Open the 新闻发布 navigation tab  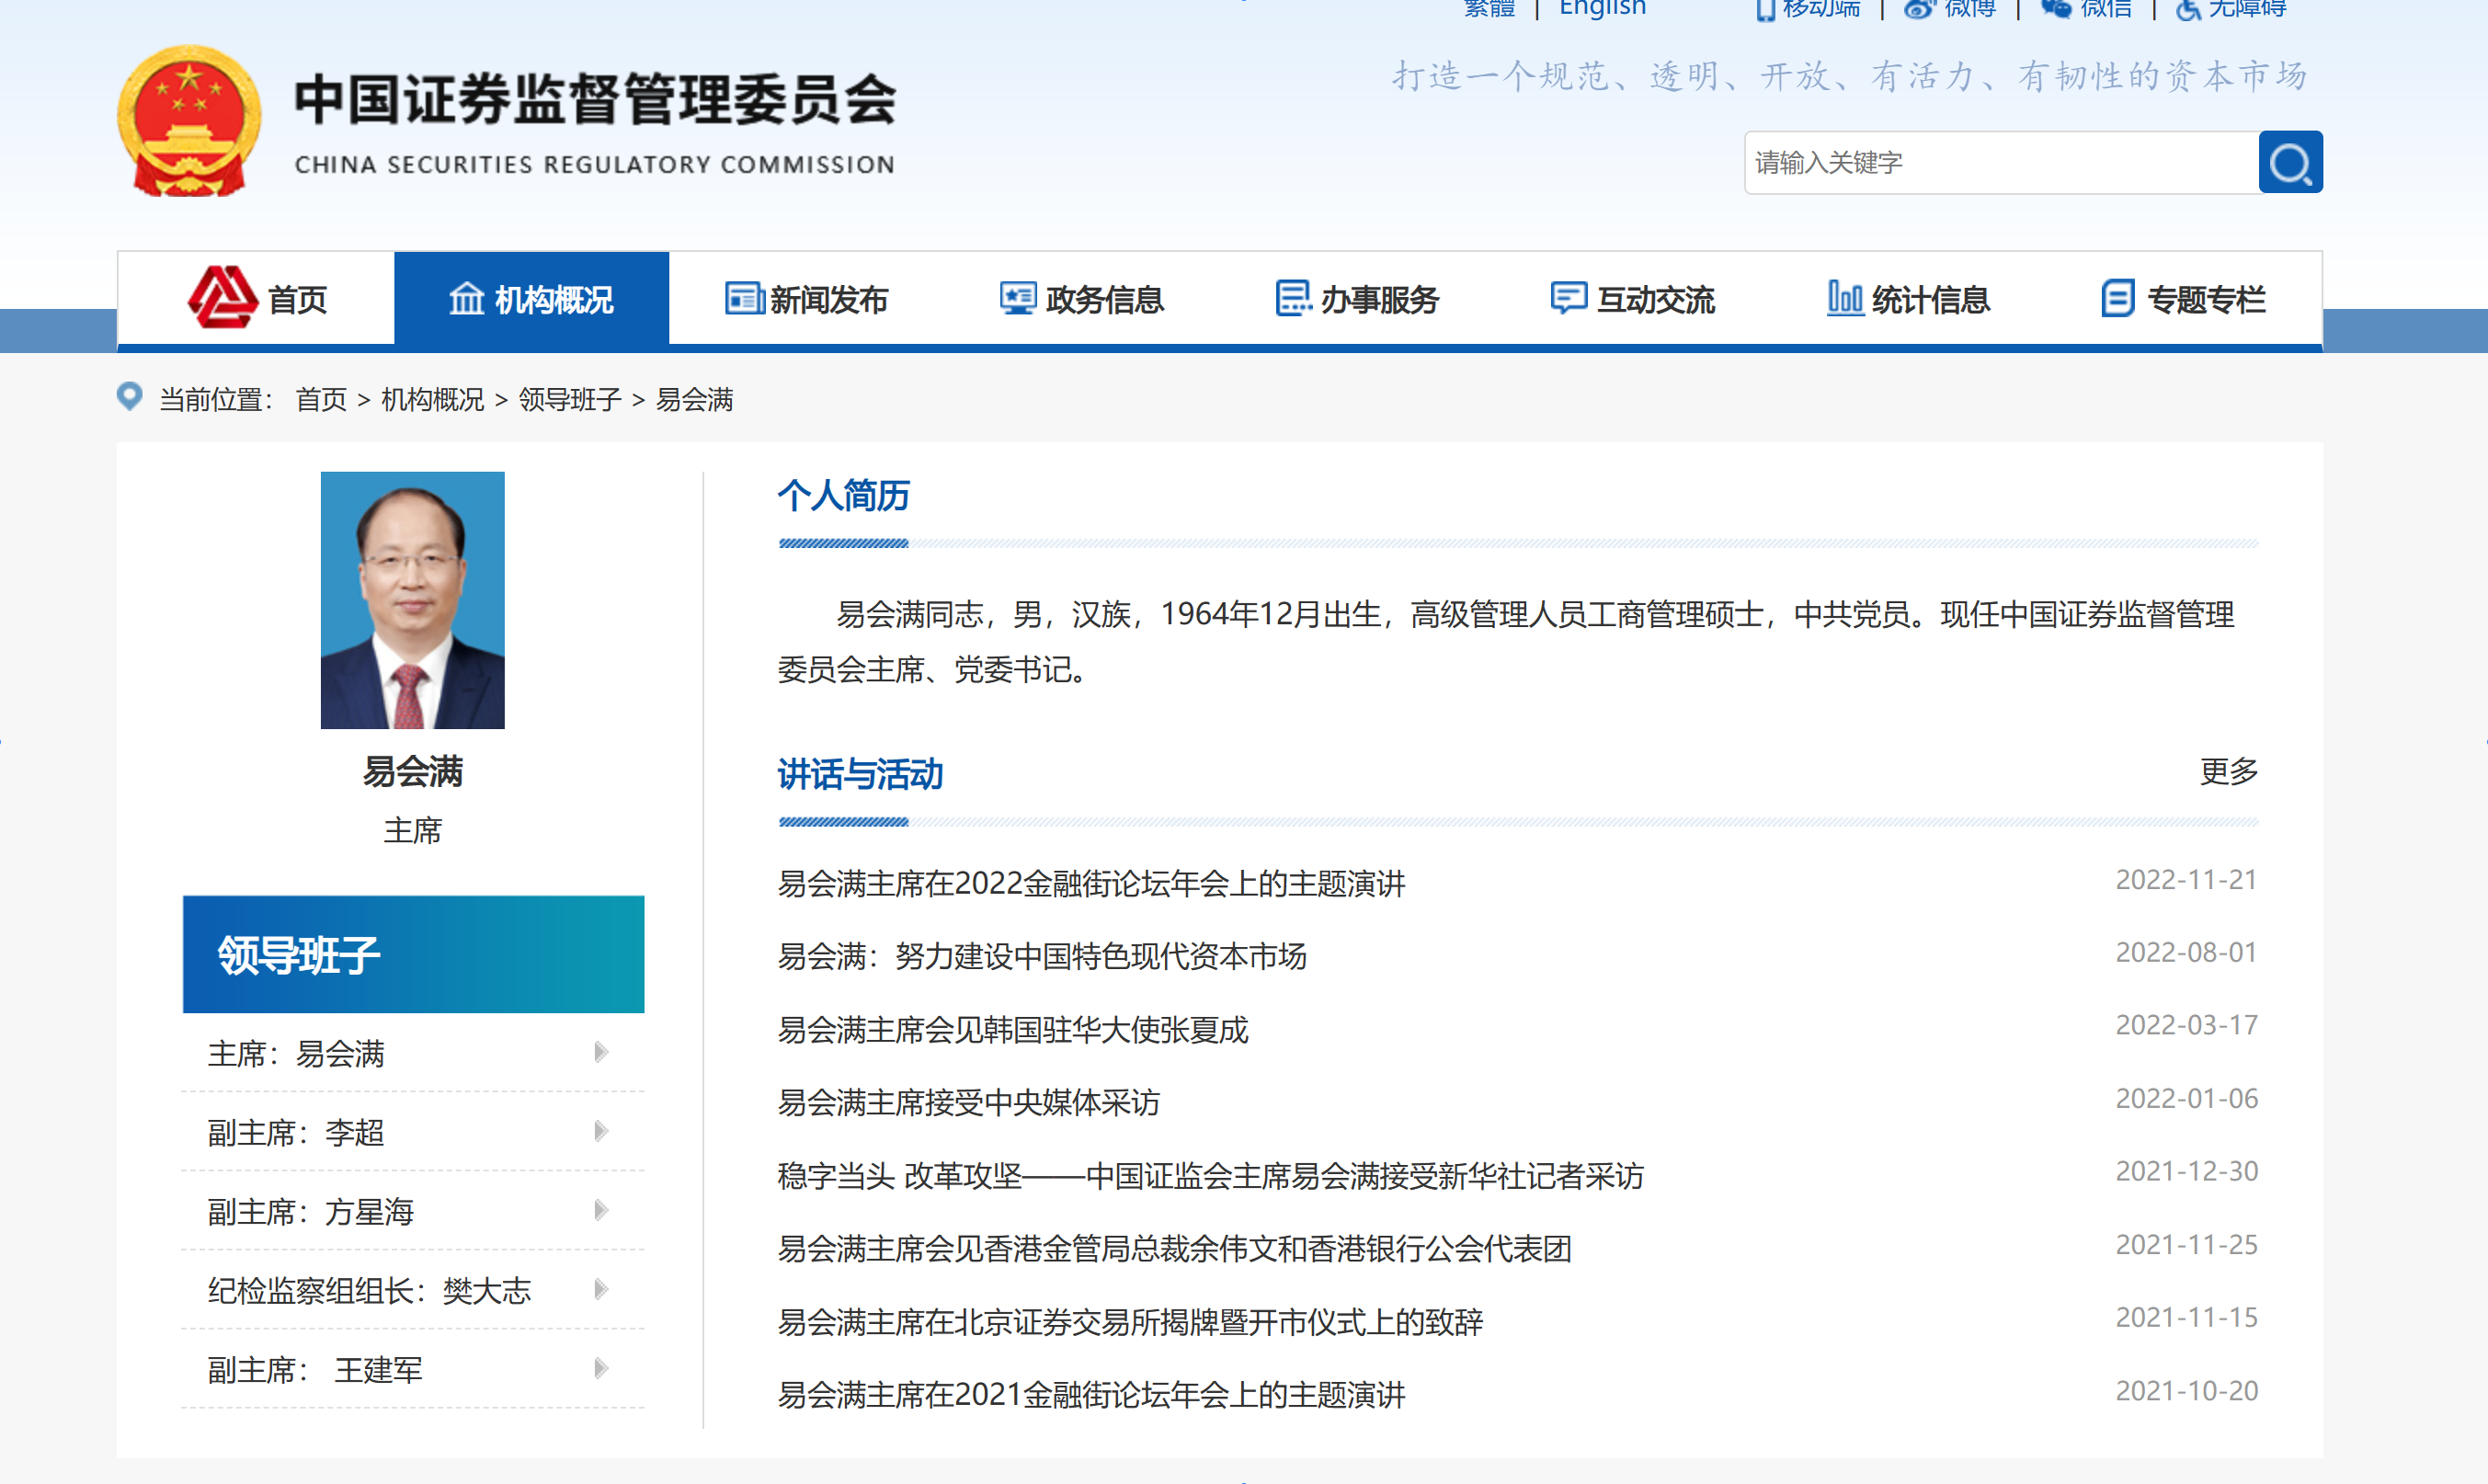pos(807,298)
